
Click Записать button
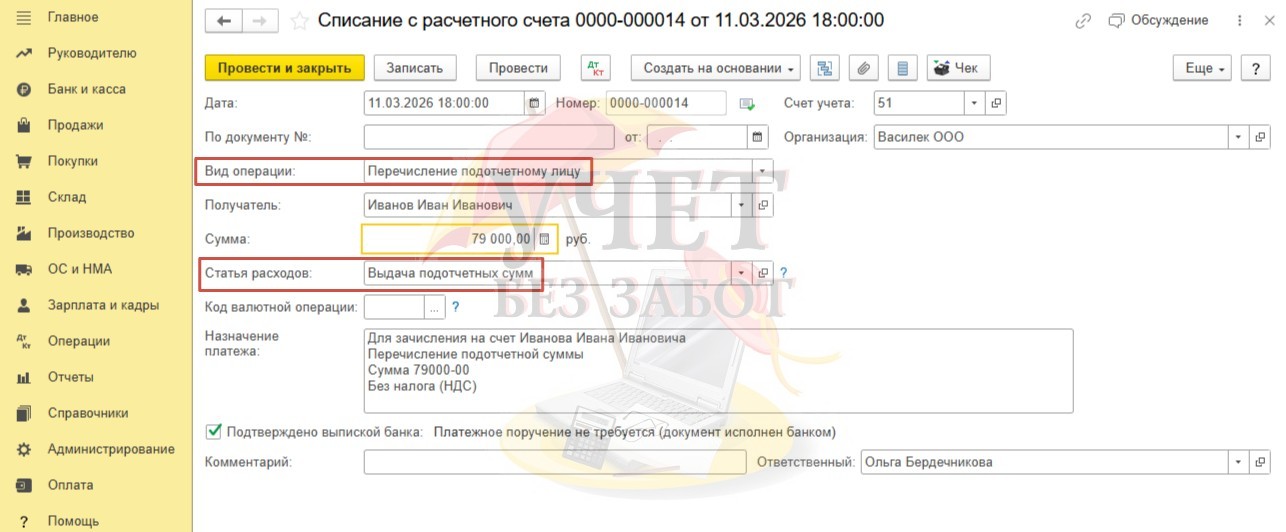click(415, 68)
